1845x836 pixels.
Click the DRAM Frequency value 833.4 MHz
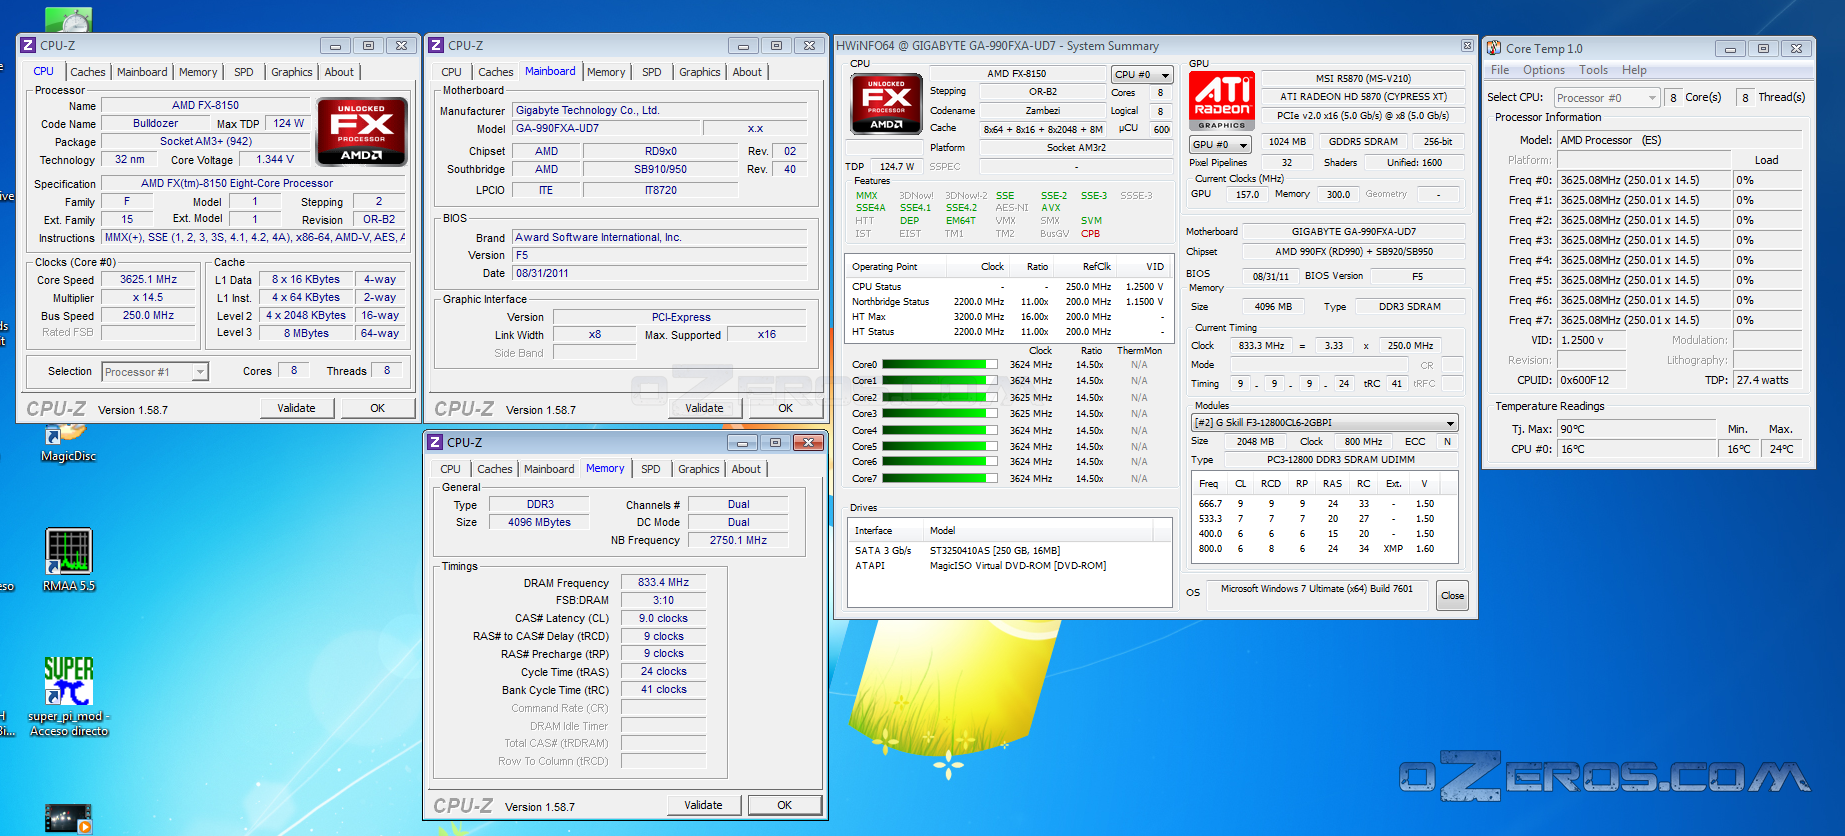(664, 583)
